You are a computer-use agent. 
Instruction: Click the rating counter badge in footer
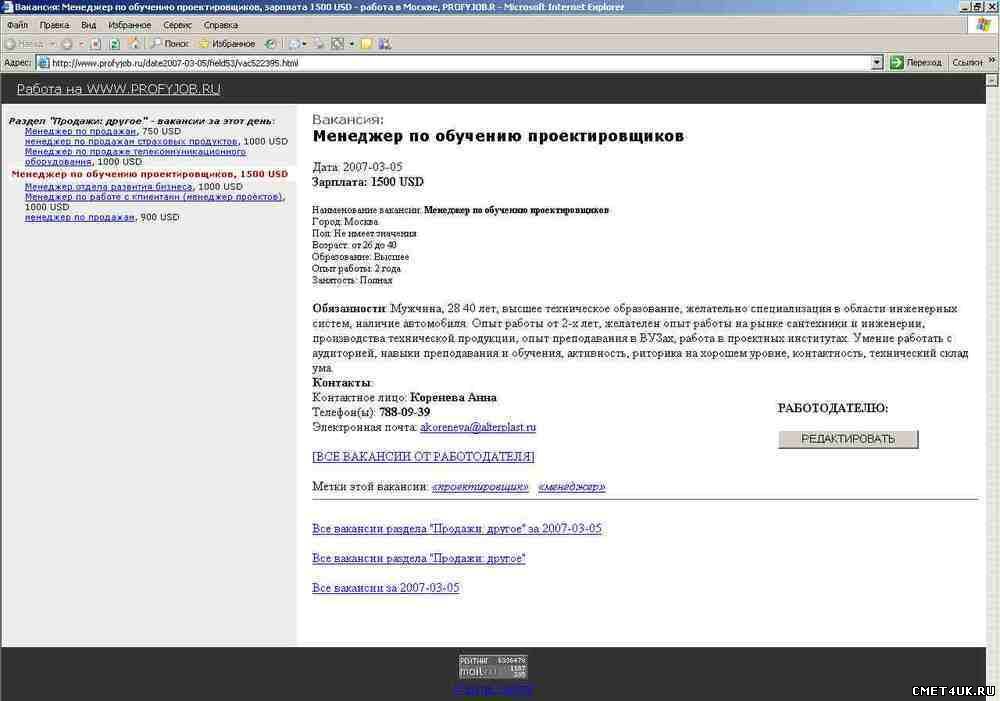tap(493, 666)
